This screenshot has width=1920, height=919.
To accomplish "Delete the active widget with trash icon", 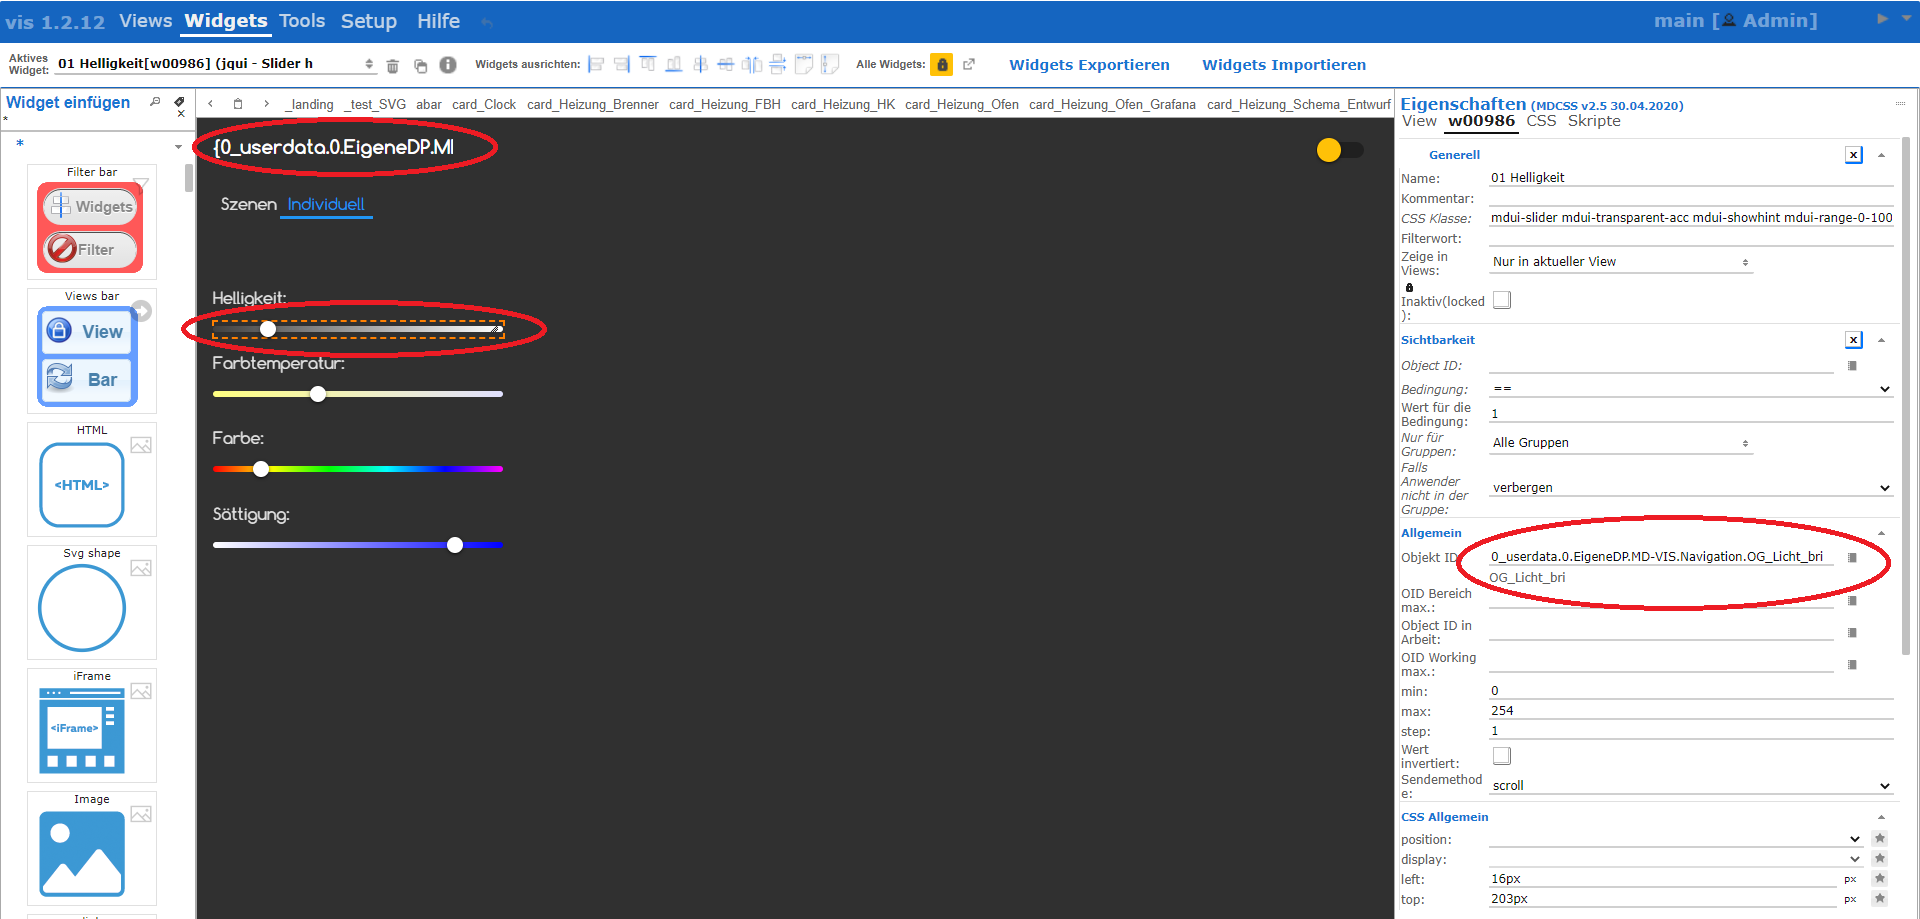I will pos(393,66).
